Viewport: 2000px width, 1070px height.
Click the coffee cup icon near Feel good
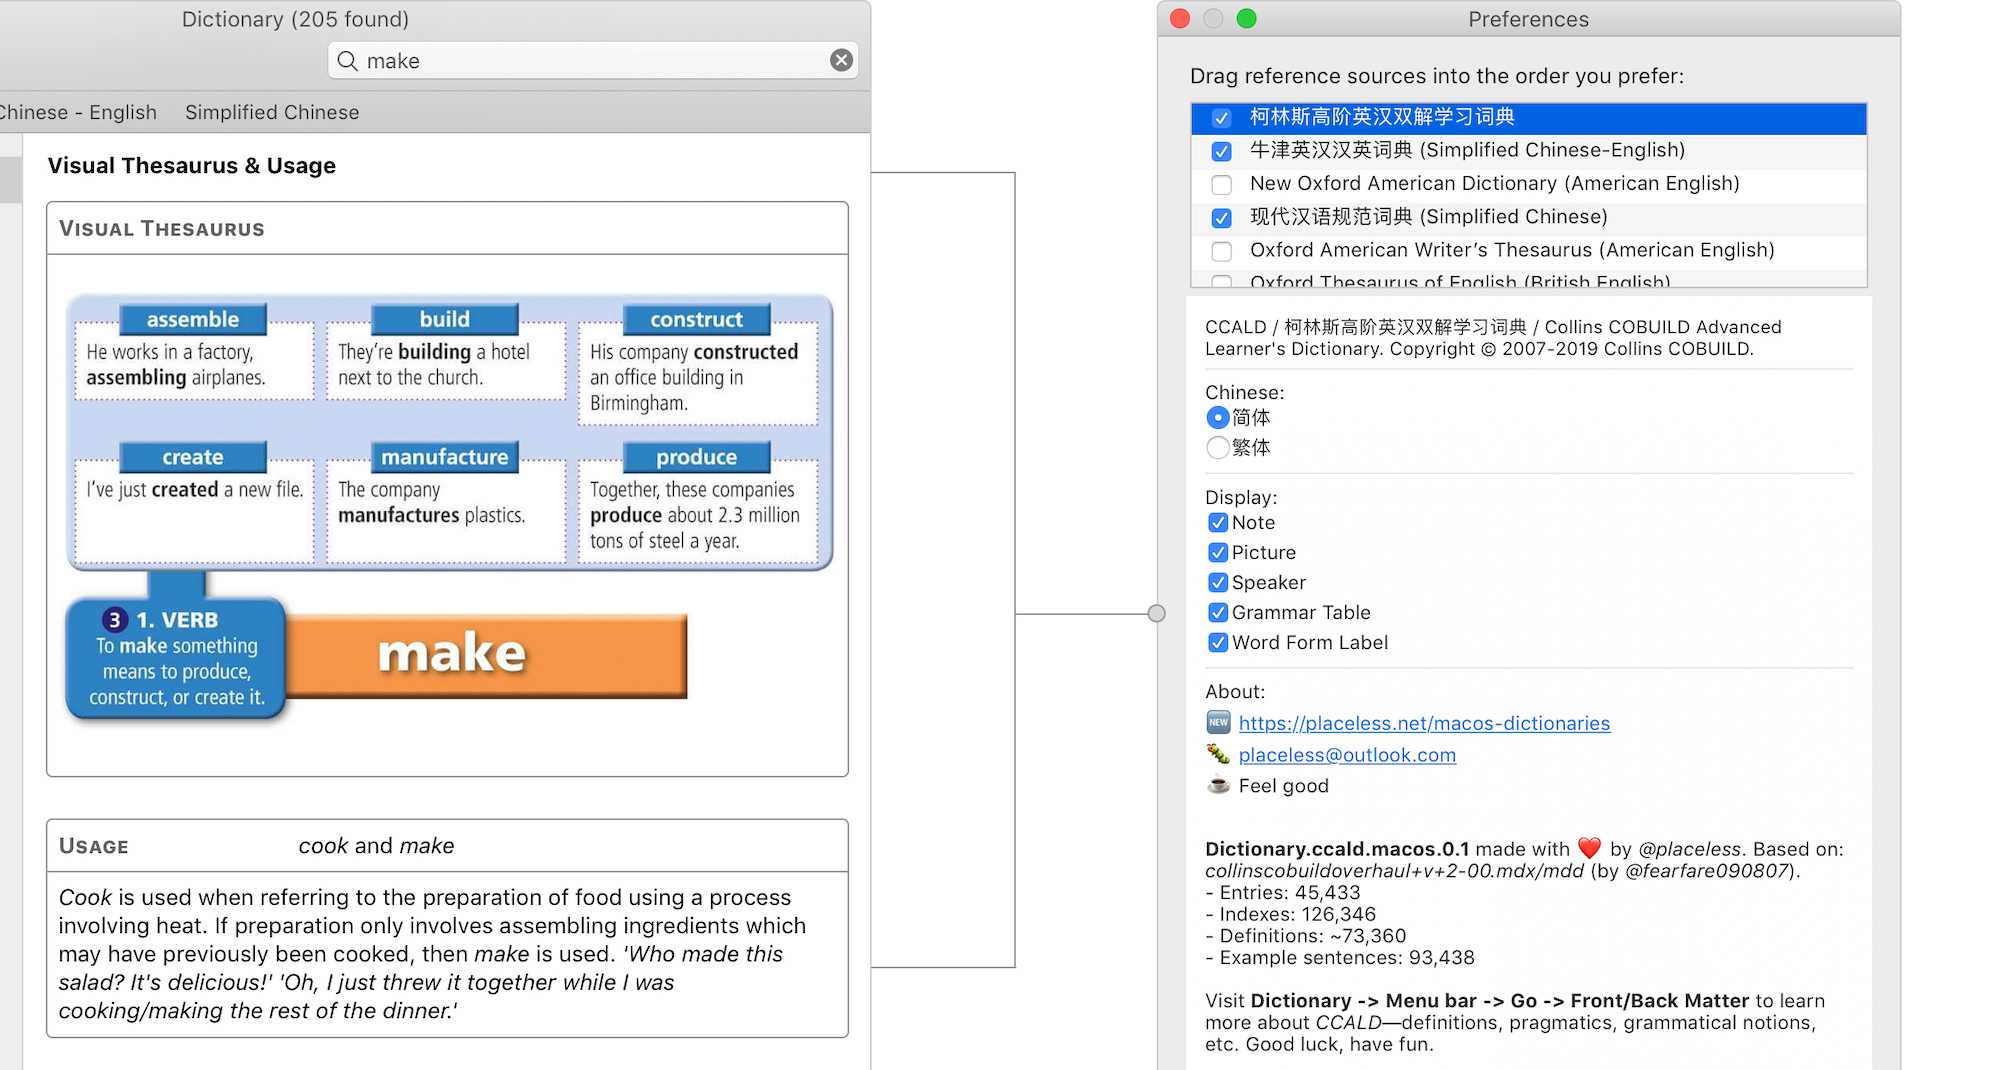[x=1217, y=786]
